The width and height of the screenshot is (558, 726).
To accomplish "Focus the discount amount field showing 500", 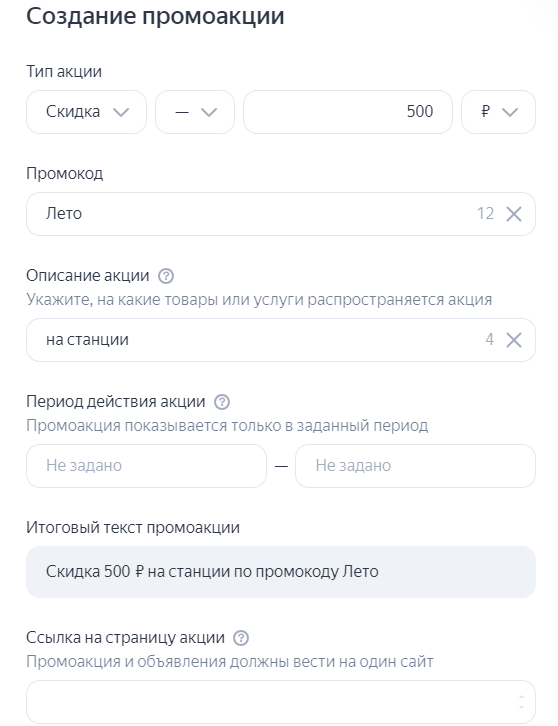I will coord(348,112).
